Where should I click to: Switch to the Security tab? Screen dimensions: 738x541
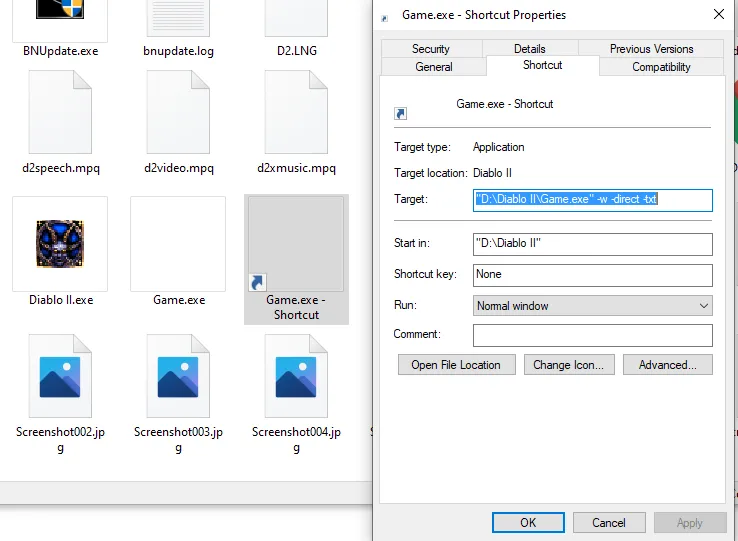(431, 49)
